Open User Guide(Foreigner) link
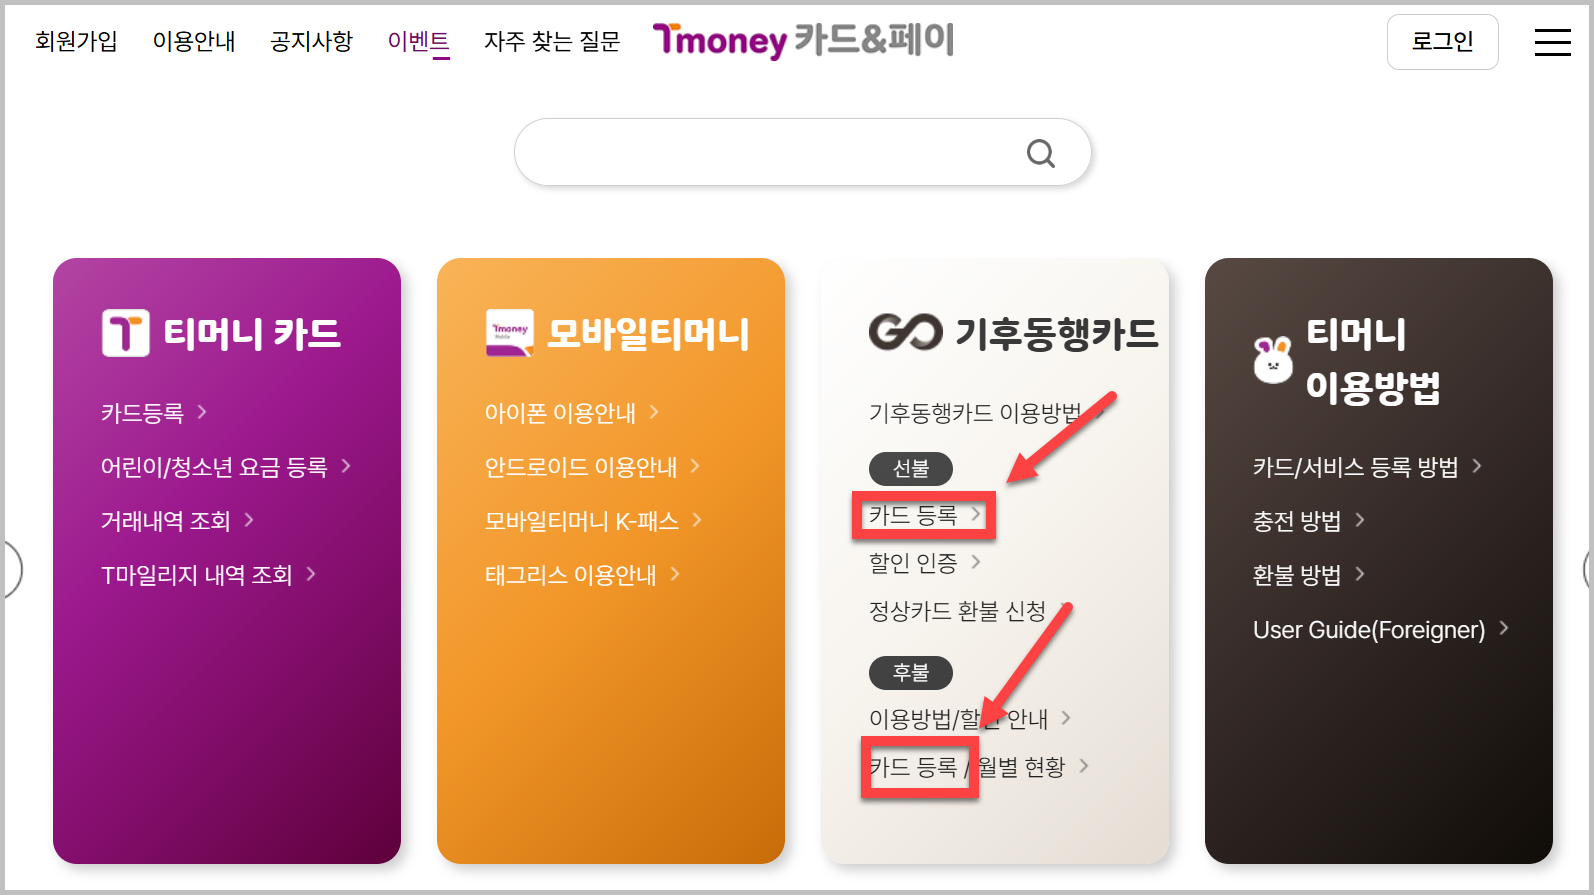The image size is (1594, 895). coord(1369,630)
